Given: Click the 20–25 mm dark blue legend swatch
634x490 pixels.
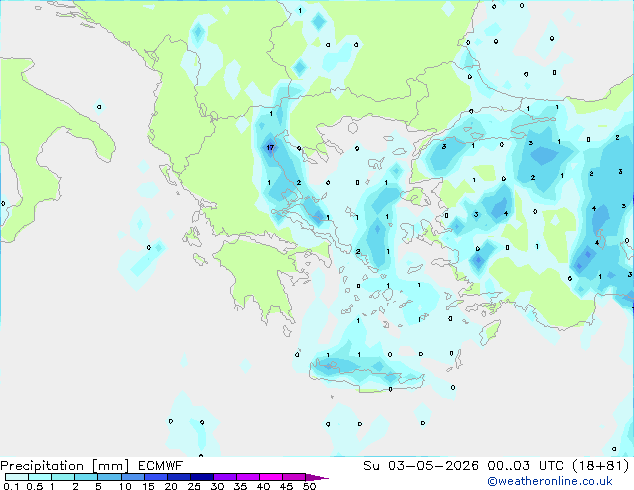Looking at the screenshot, I should pos(178,477).
